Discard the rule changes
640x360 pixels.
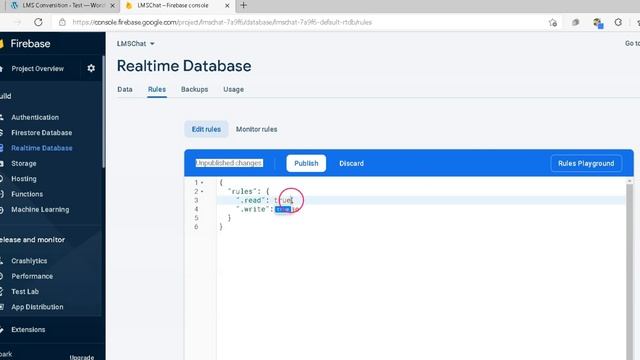click(351, 163)
